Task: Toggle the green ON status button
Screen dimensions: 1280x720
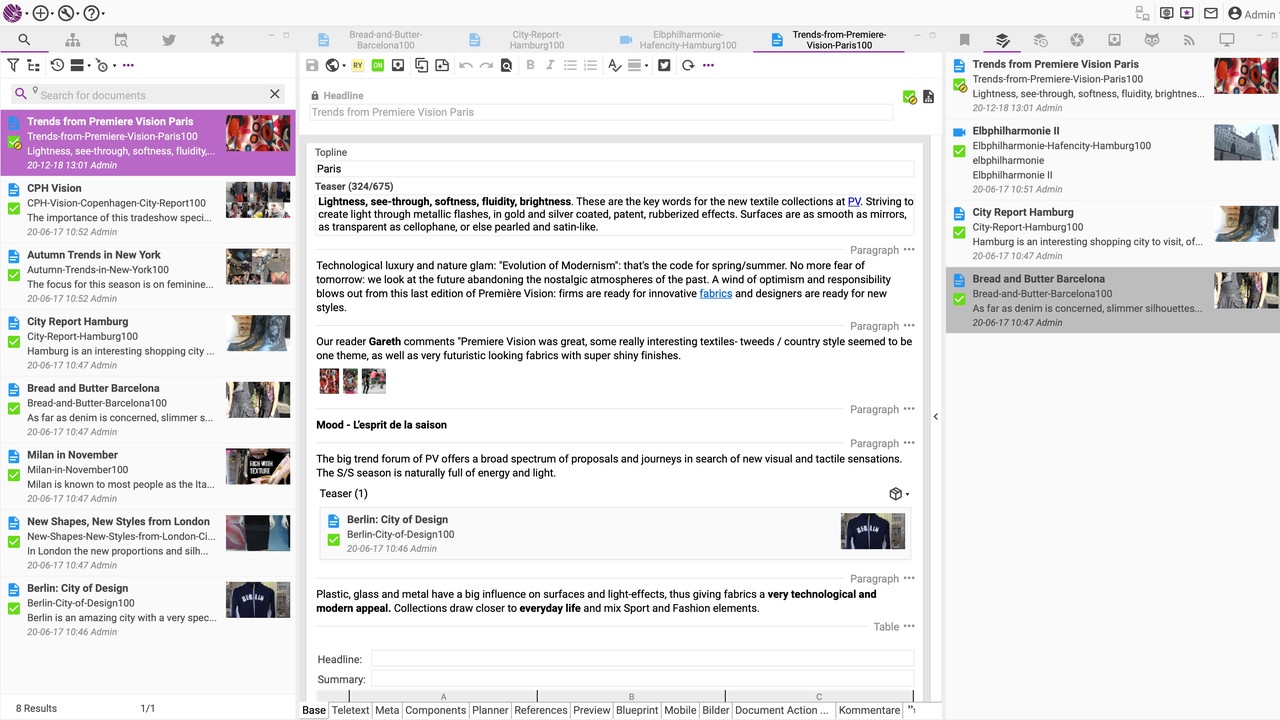Action: click(377, 66)
